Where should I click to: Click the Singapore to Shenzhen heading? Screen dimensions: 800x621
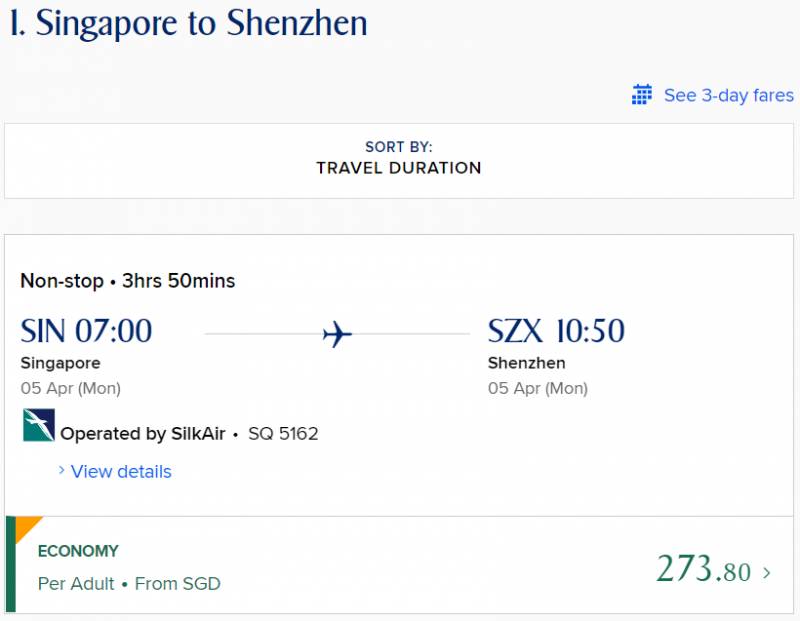tap(189, 24)
